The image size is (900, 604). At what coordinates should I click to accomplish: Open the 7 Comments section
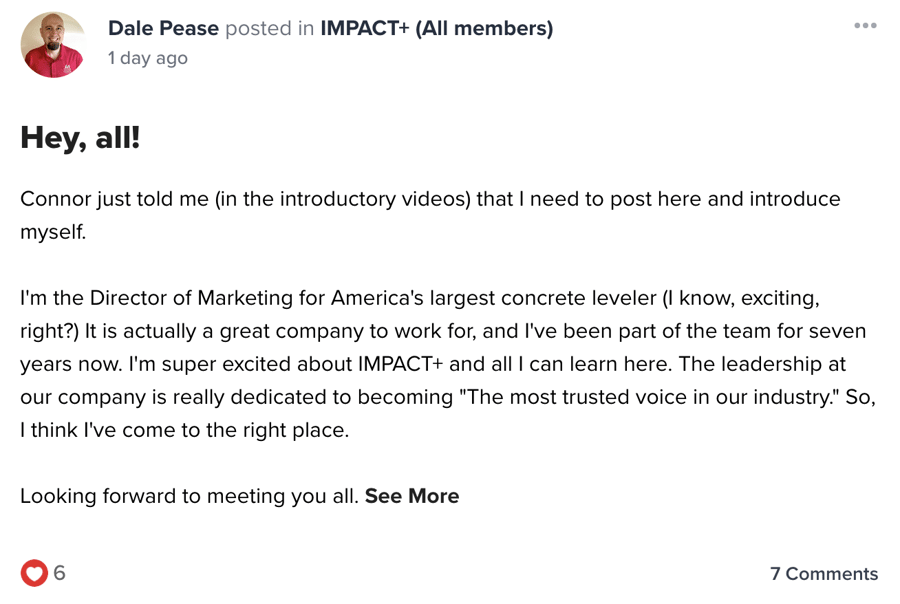tap(824, 573)
